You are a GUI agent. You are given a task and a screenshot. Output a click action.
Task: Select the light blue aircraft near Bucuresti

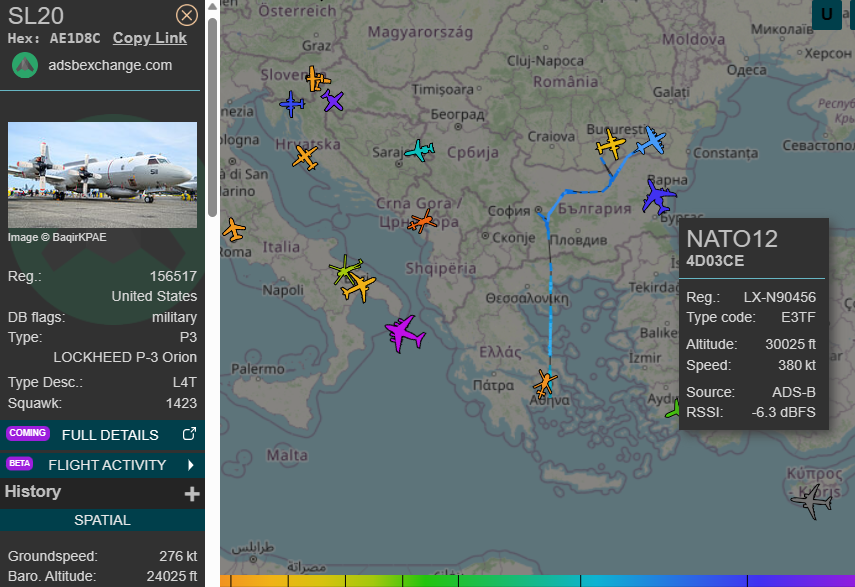pos(651,141)
